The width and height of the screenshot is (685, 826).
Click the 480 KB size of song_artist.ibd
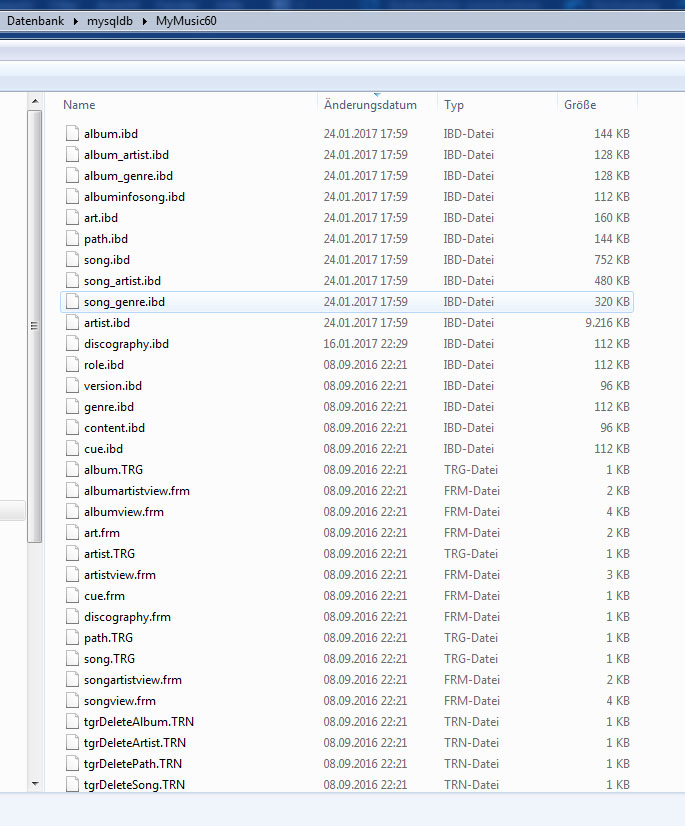click(x=612, y=281)
